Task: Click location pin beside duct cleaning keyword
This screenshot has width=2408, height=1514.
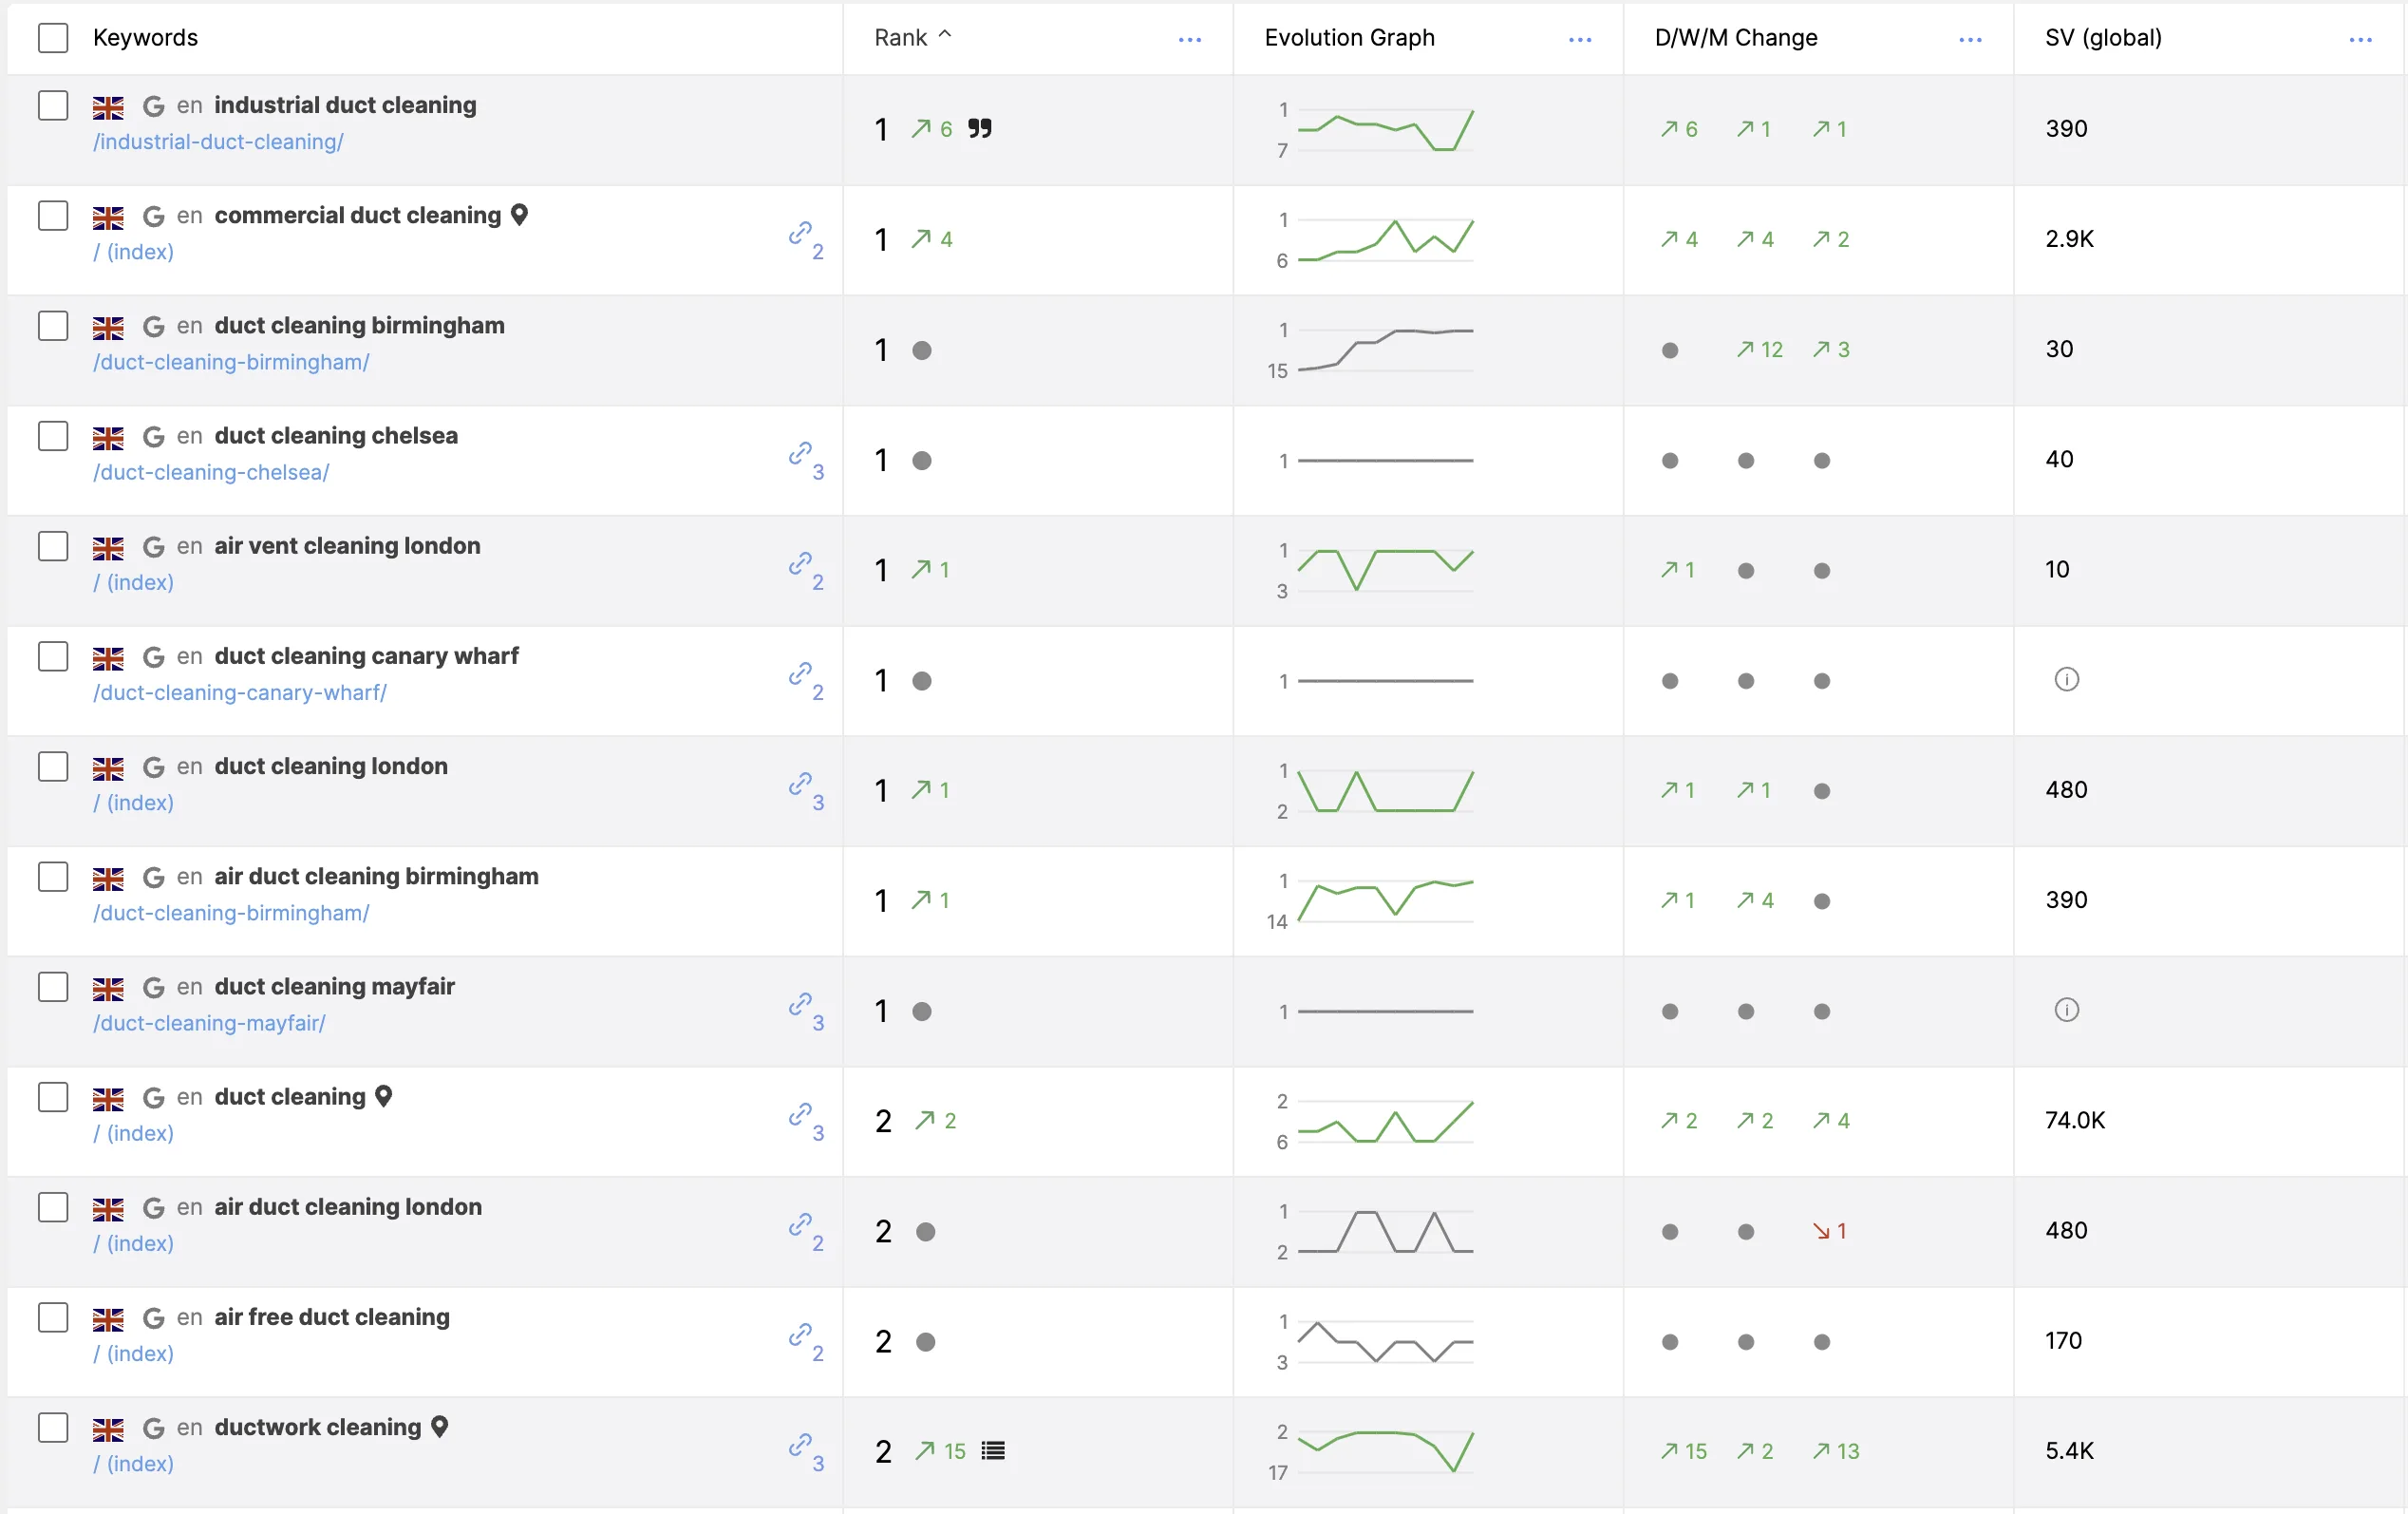Action: (x=383, y=1096)
